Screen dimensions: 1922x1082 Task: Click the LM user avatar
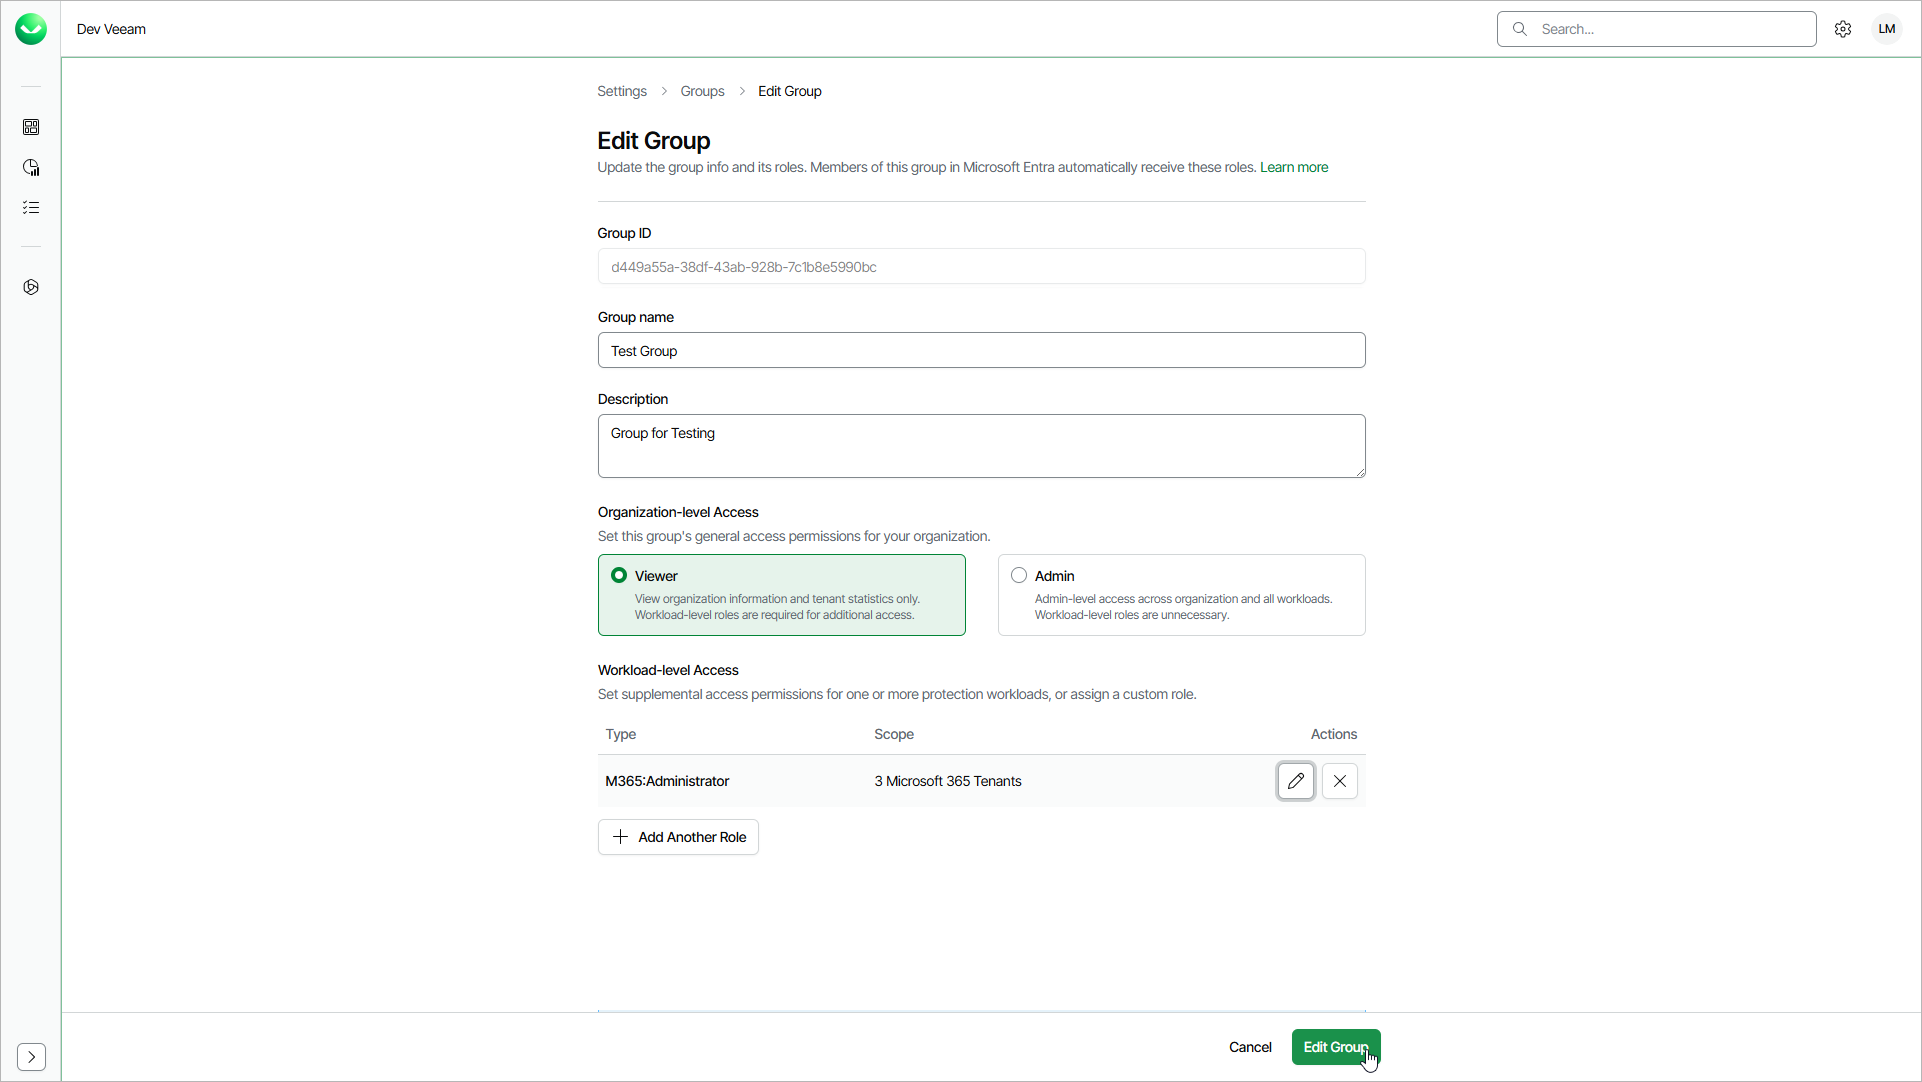pyautogui.click(x=1886, y=28)
